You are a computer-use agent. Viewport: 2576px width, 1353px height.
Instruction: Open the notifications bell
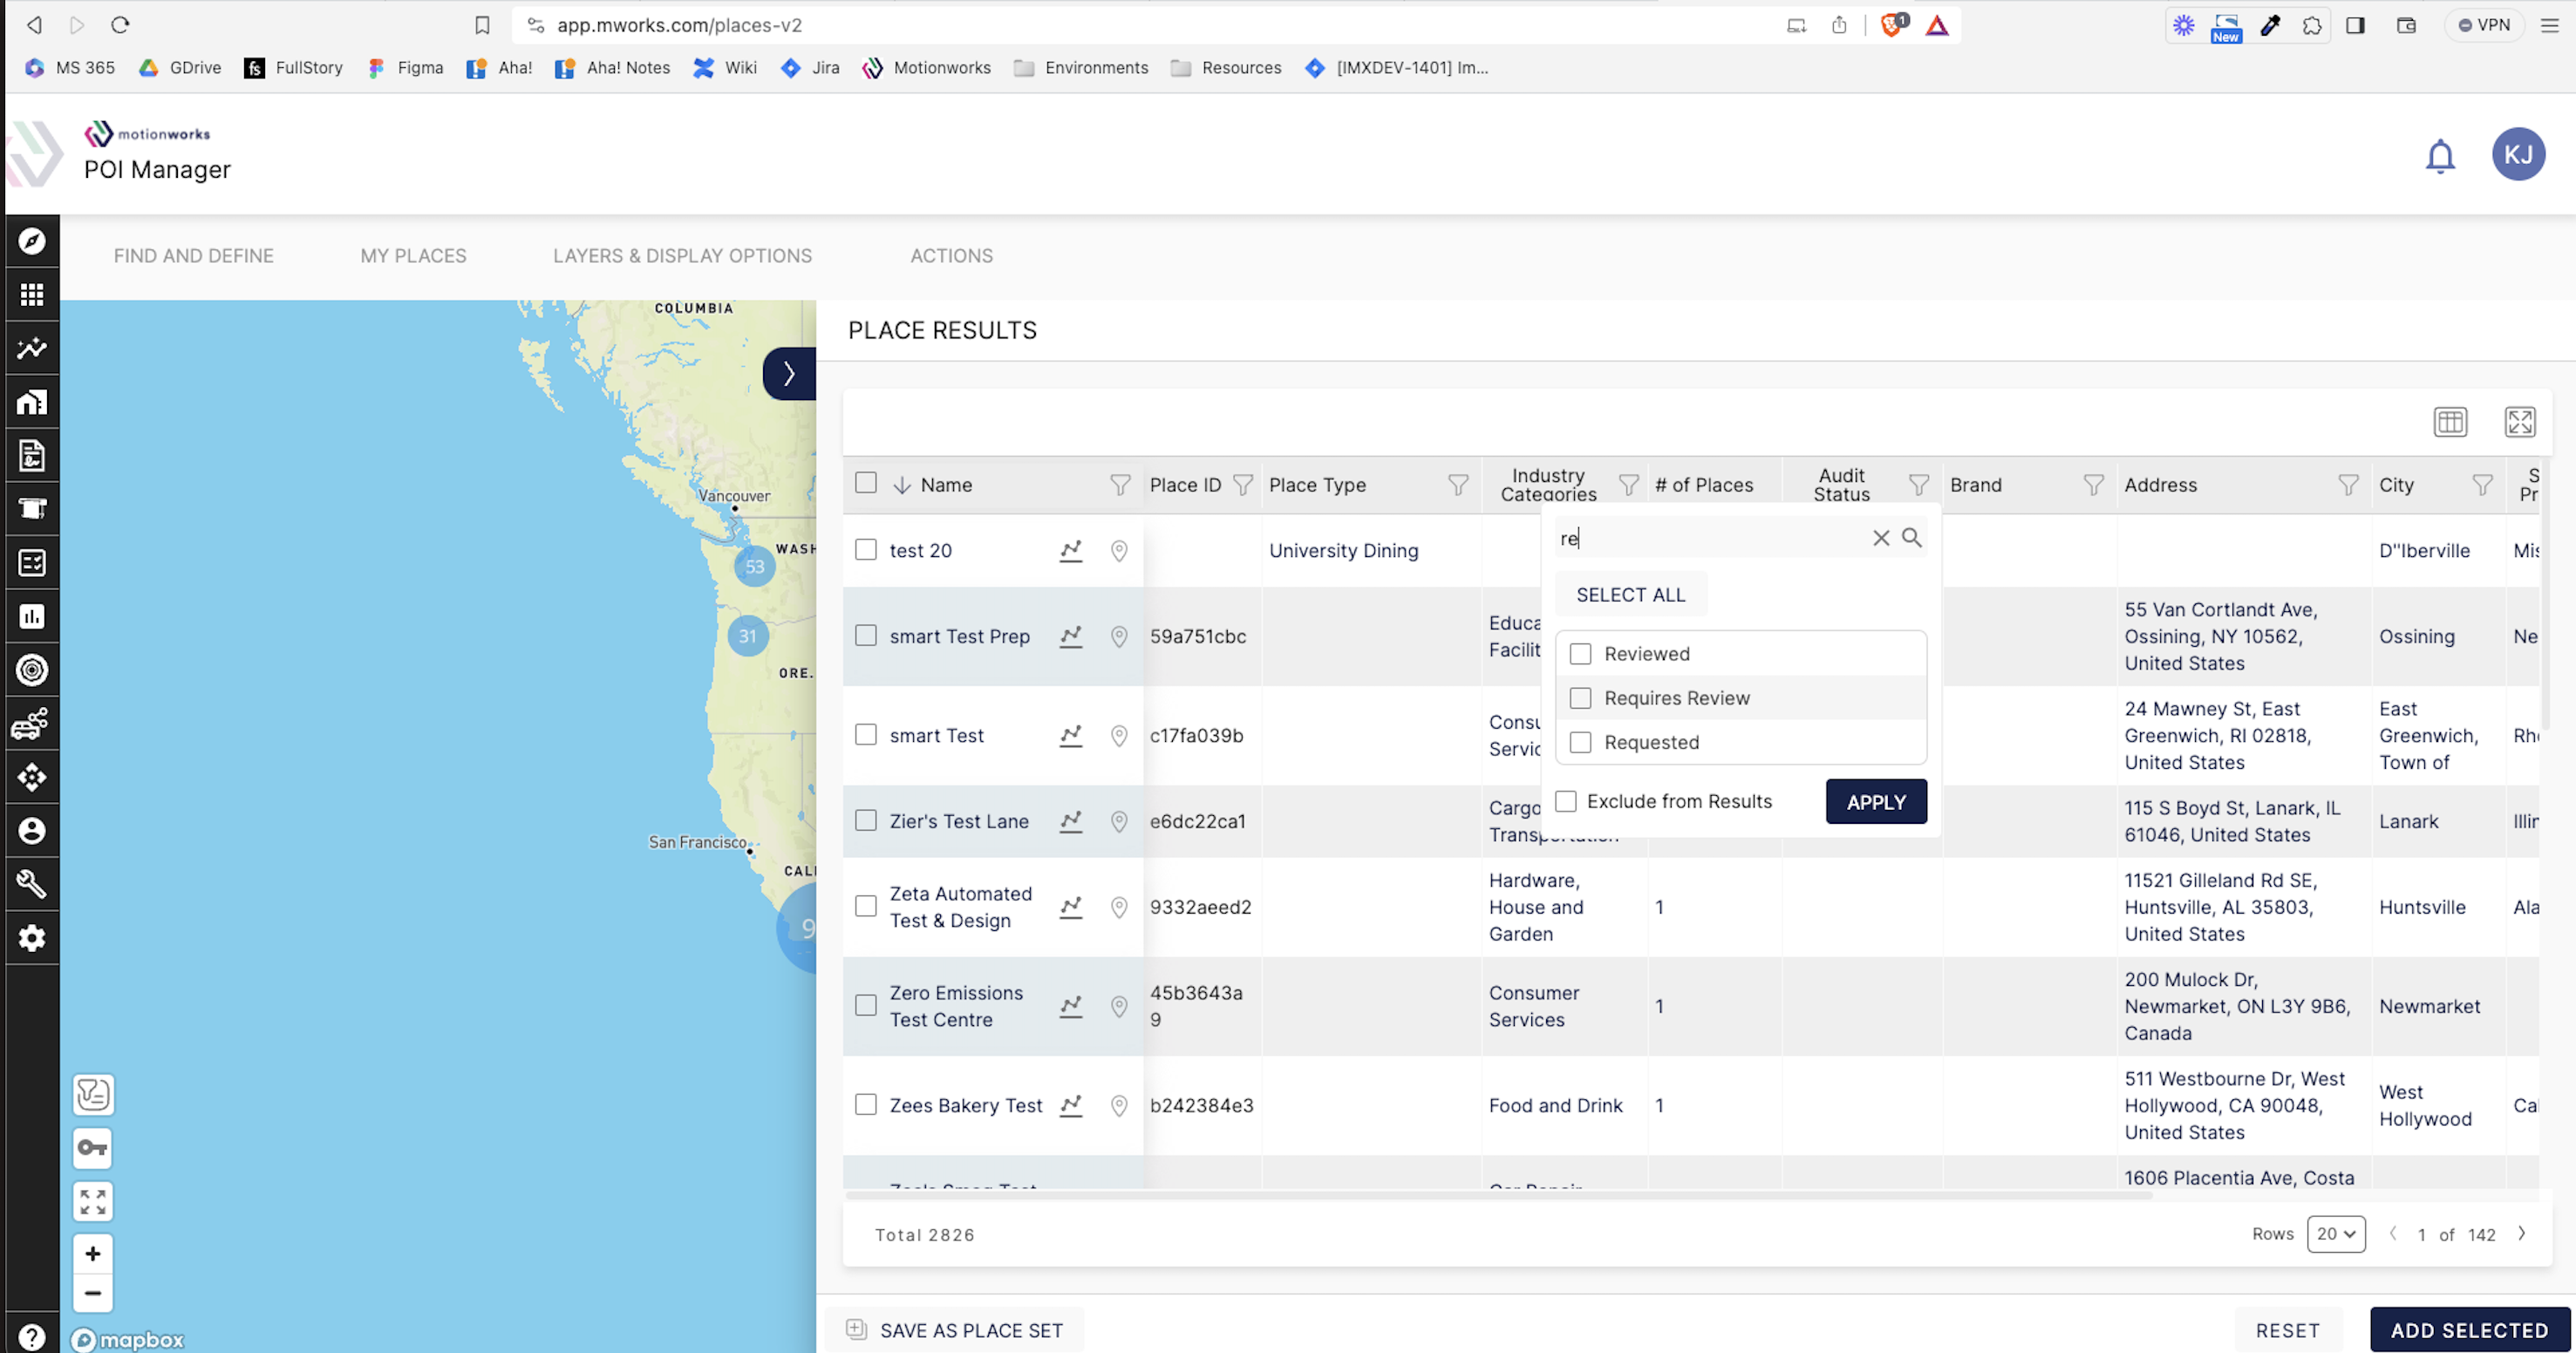pos(2440,156)
